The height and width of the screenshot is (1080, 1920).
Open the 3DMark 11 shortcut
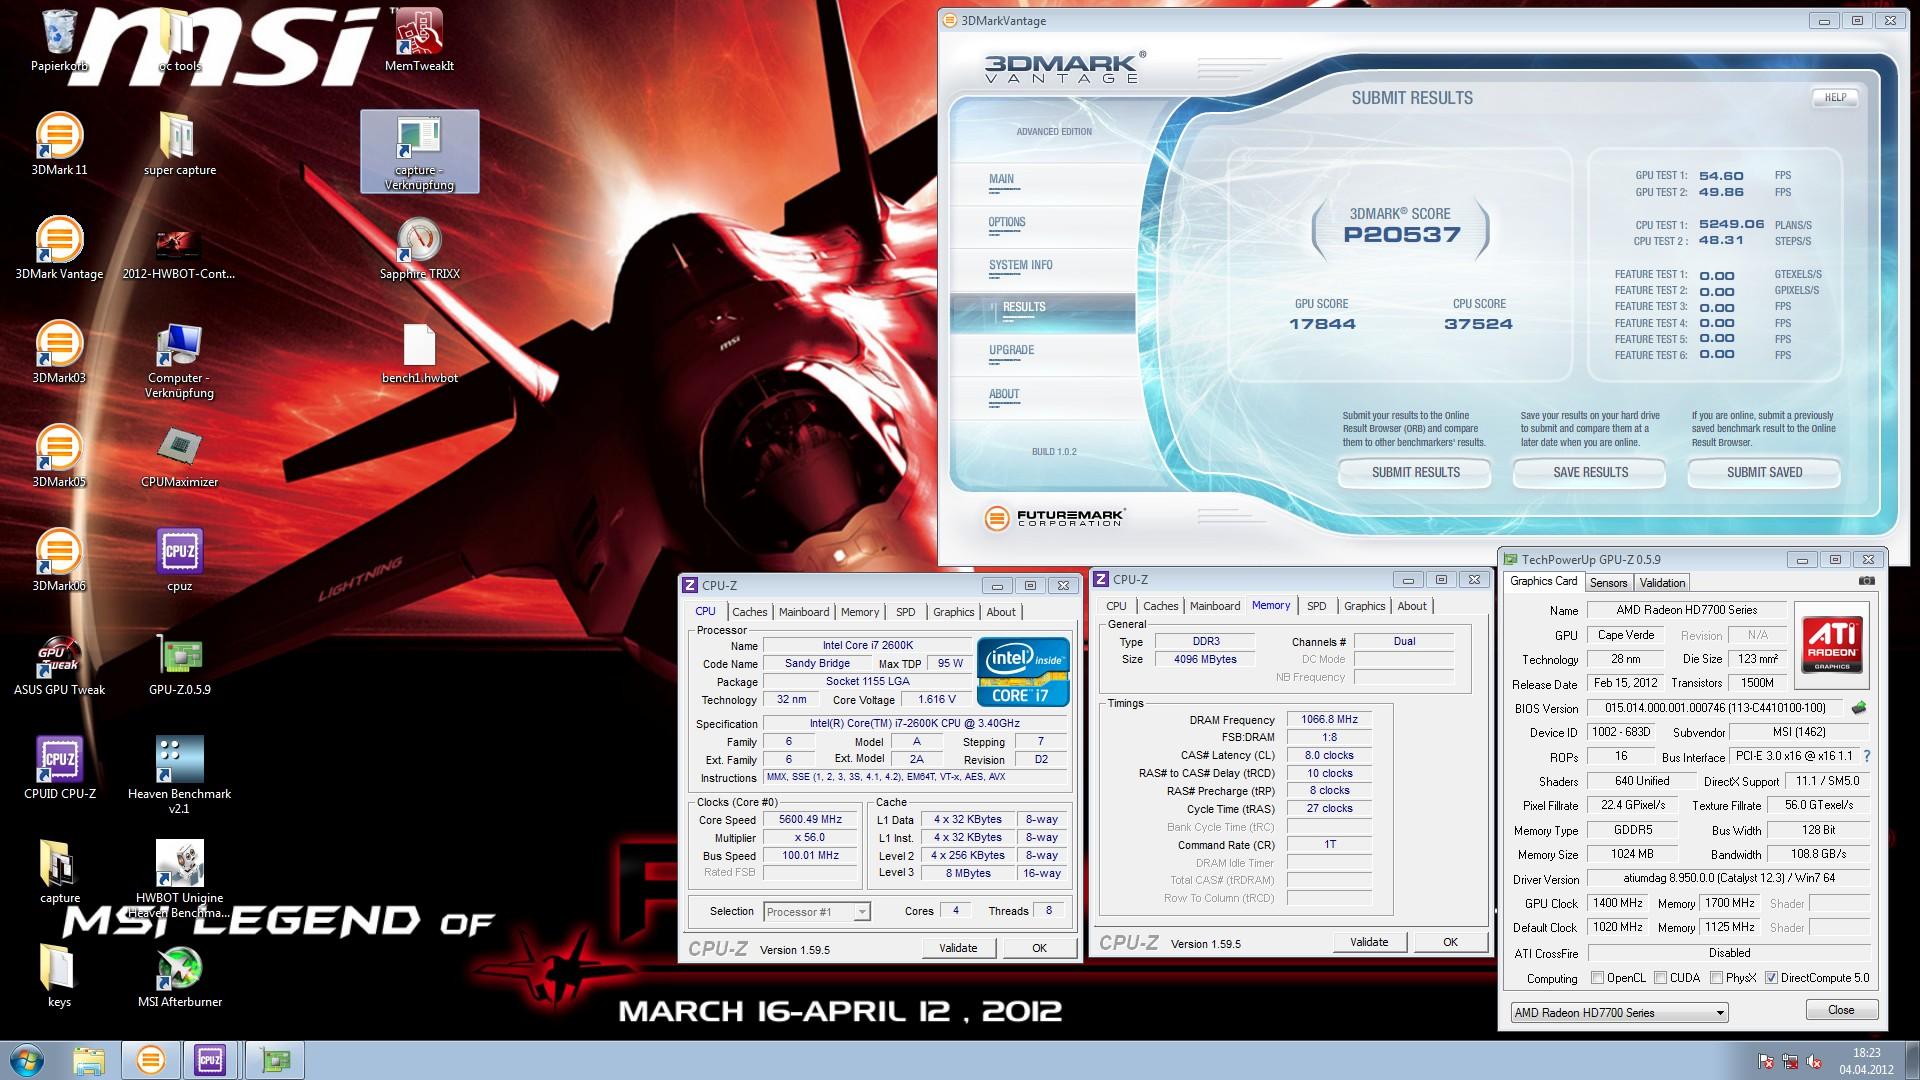(x=60, y=144)
